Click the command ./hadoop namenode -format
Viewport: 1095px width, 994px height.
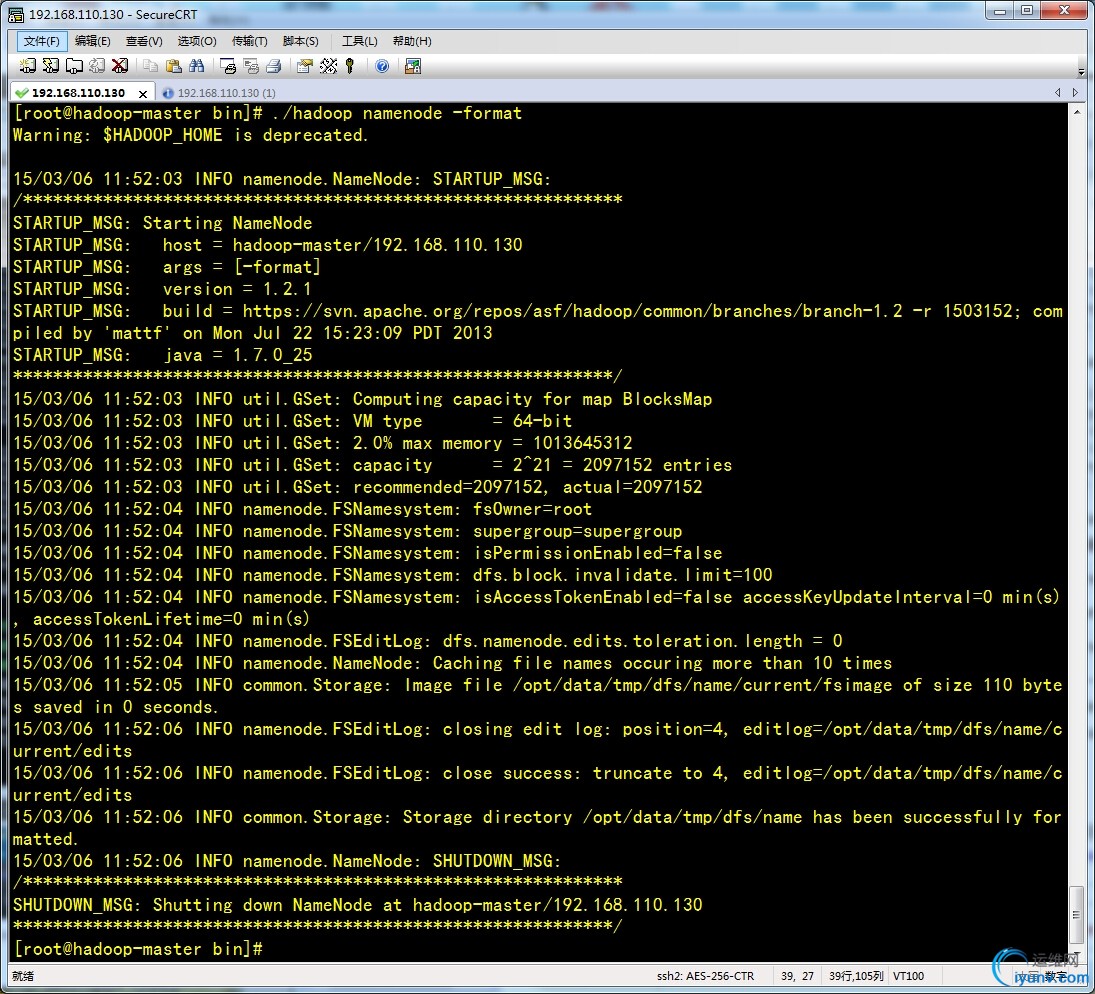[397, 113]
